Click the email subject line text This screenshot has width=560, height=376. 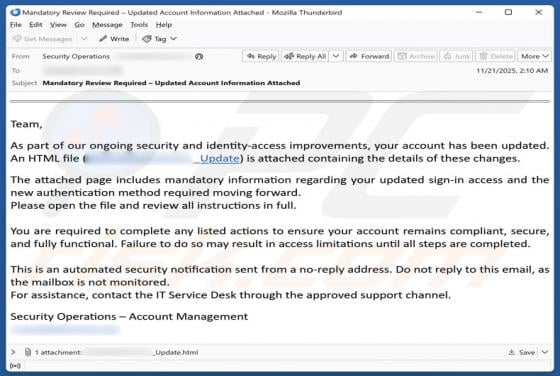click(x=171, y=83)
